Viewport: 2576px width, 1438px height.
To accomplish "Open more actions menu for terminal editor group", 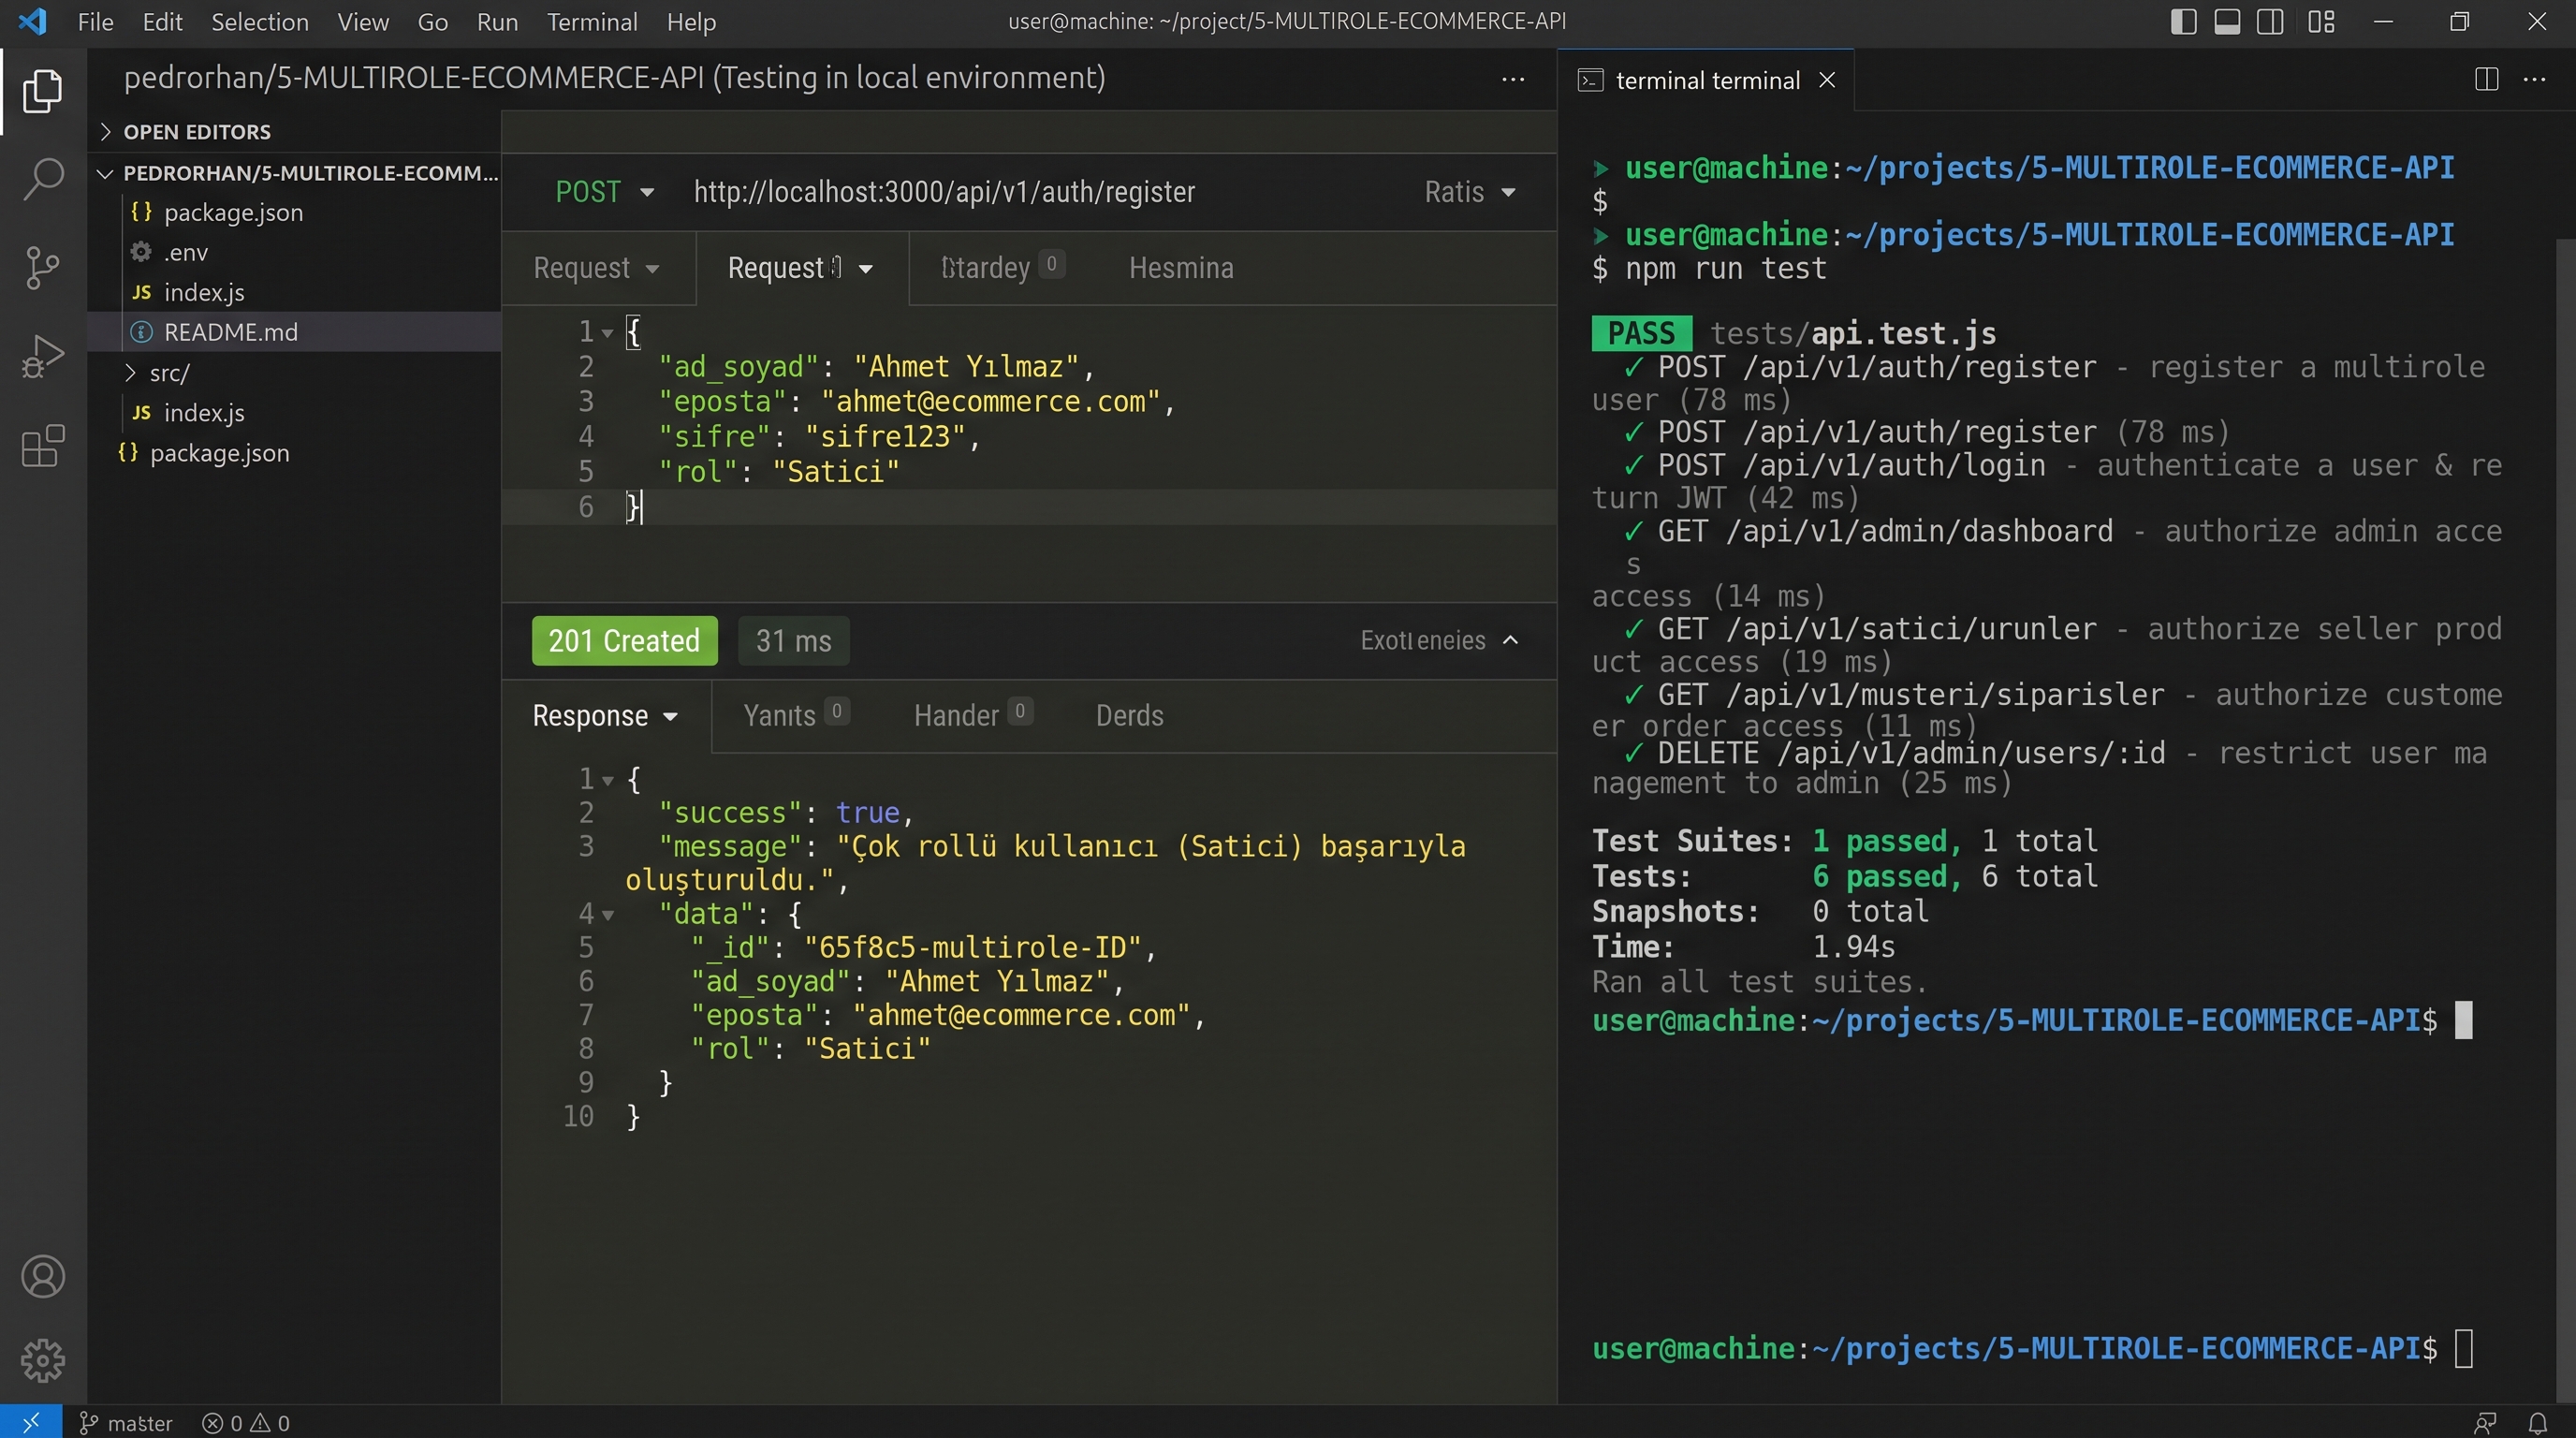I will click(2534, 79).
